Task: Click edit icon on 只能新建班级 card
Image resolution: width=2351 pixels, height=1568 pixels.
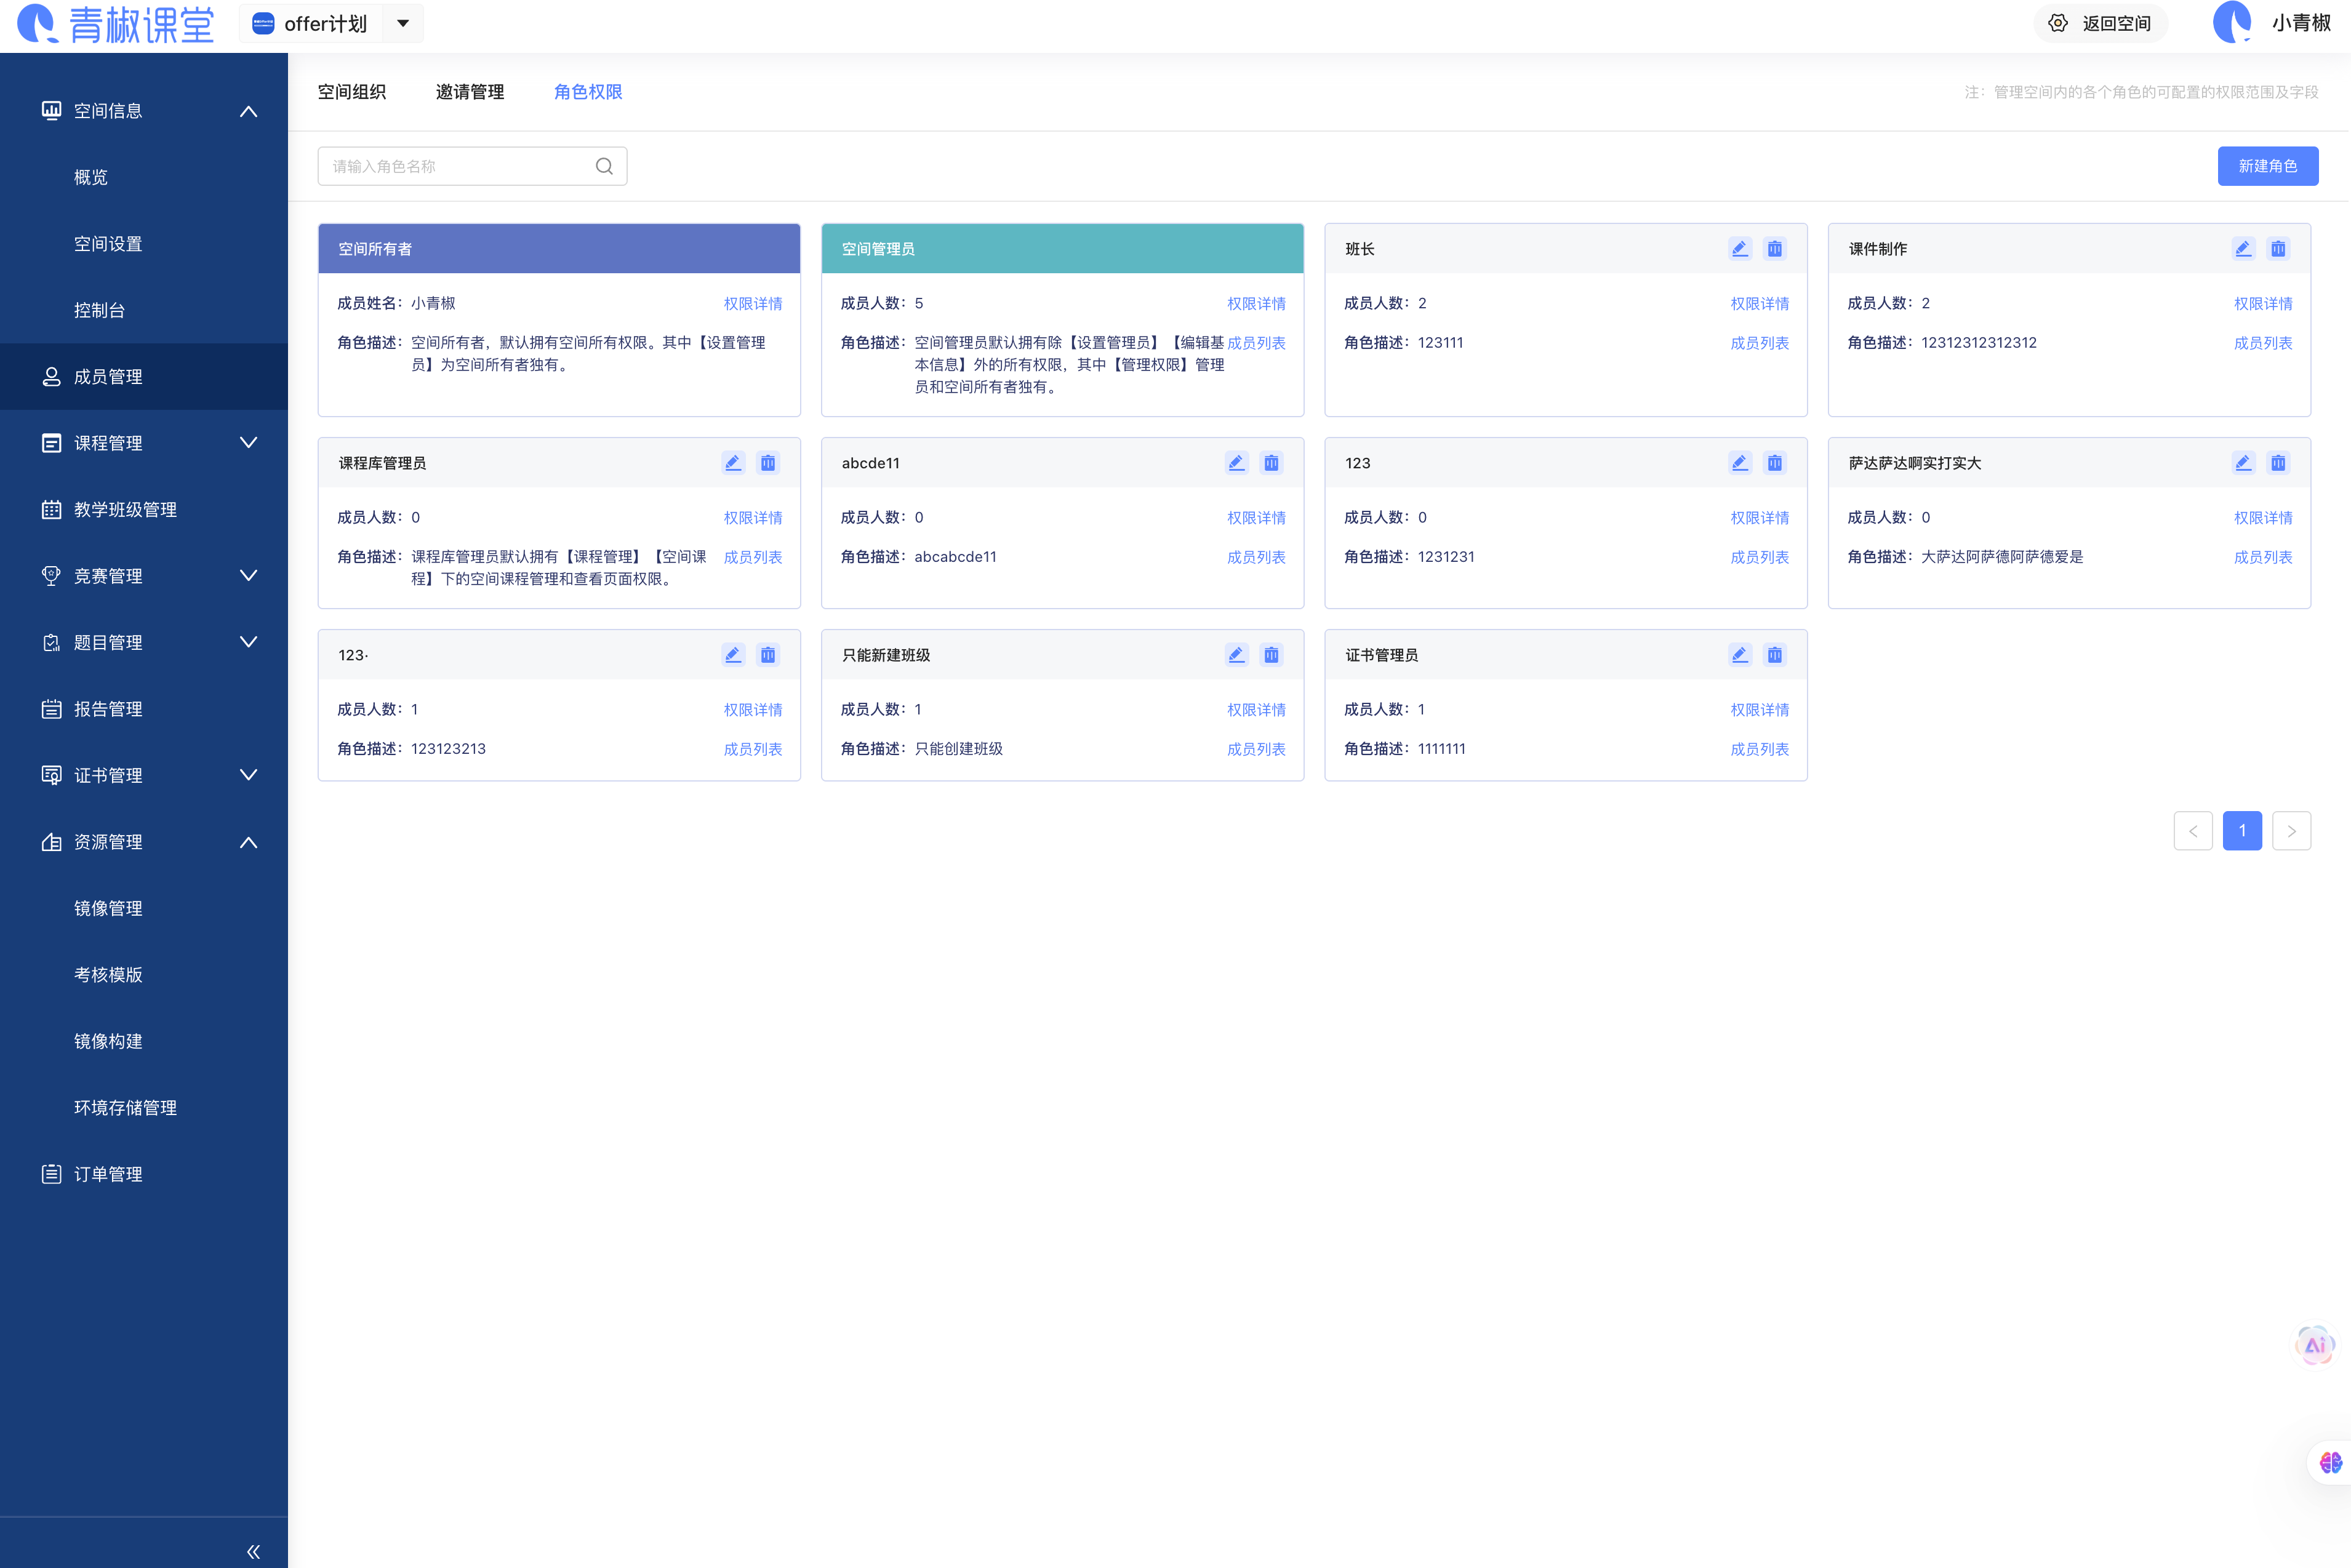Action: coord(1236,655)
